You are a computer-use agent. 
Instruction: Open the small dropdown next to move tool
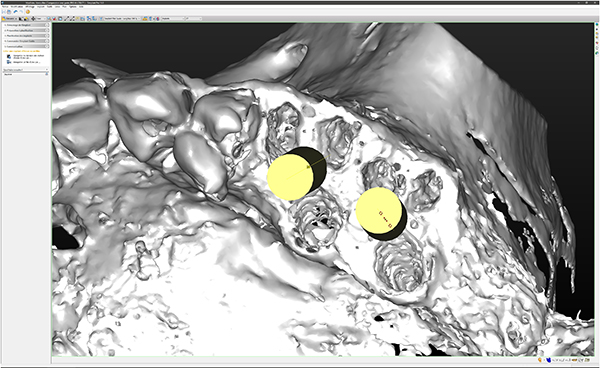click(41, 18)
